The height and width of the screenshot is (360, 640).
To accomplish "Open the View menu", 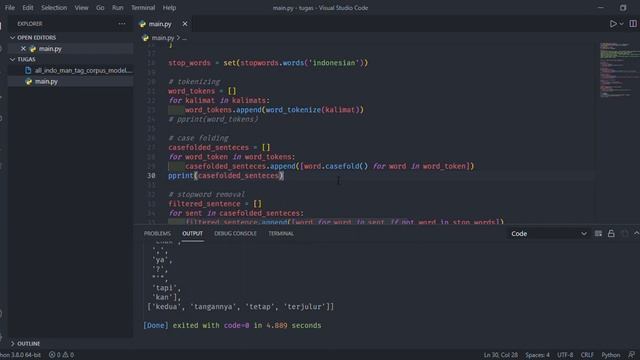I will click(81, 8).
